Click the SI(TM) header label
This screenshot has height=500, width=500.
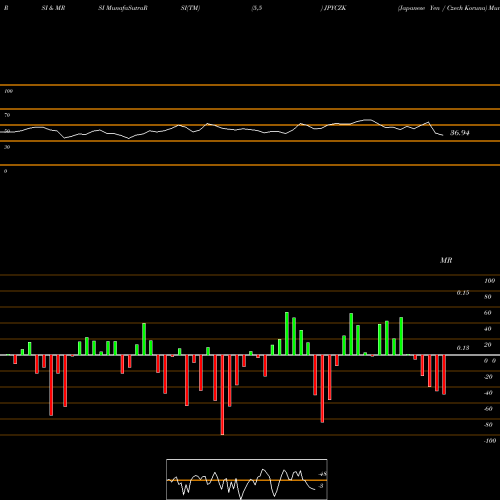point(190,8)
